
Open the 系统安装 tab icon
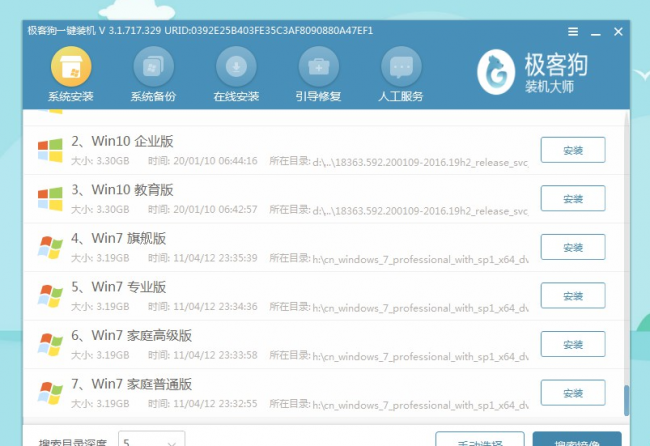coord(71,66)
